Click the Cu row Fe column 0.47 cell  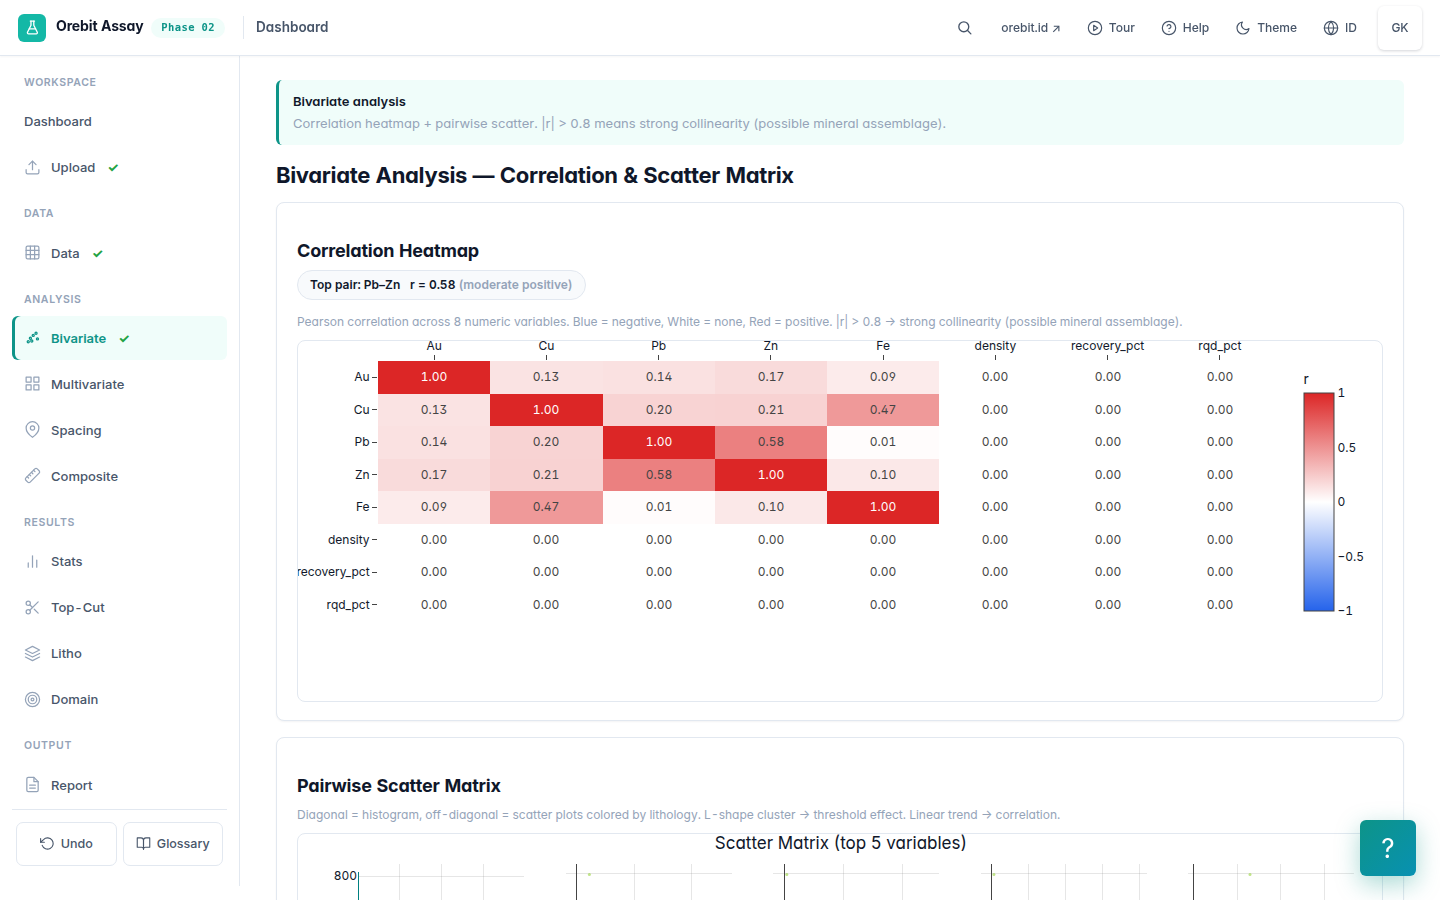(883, 410)
